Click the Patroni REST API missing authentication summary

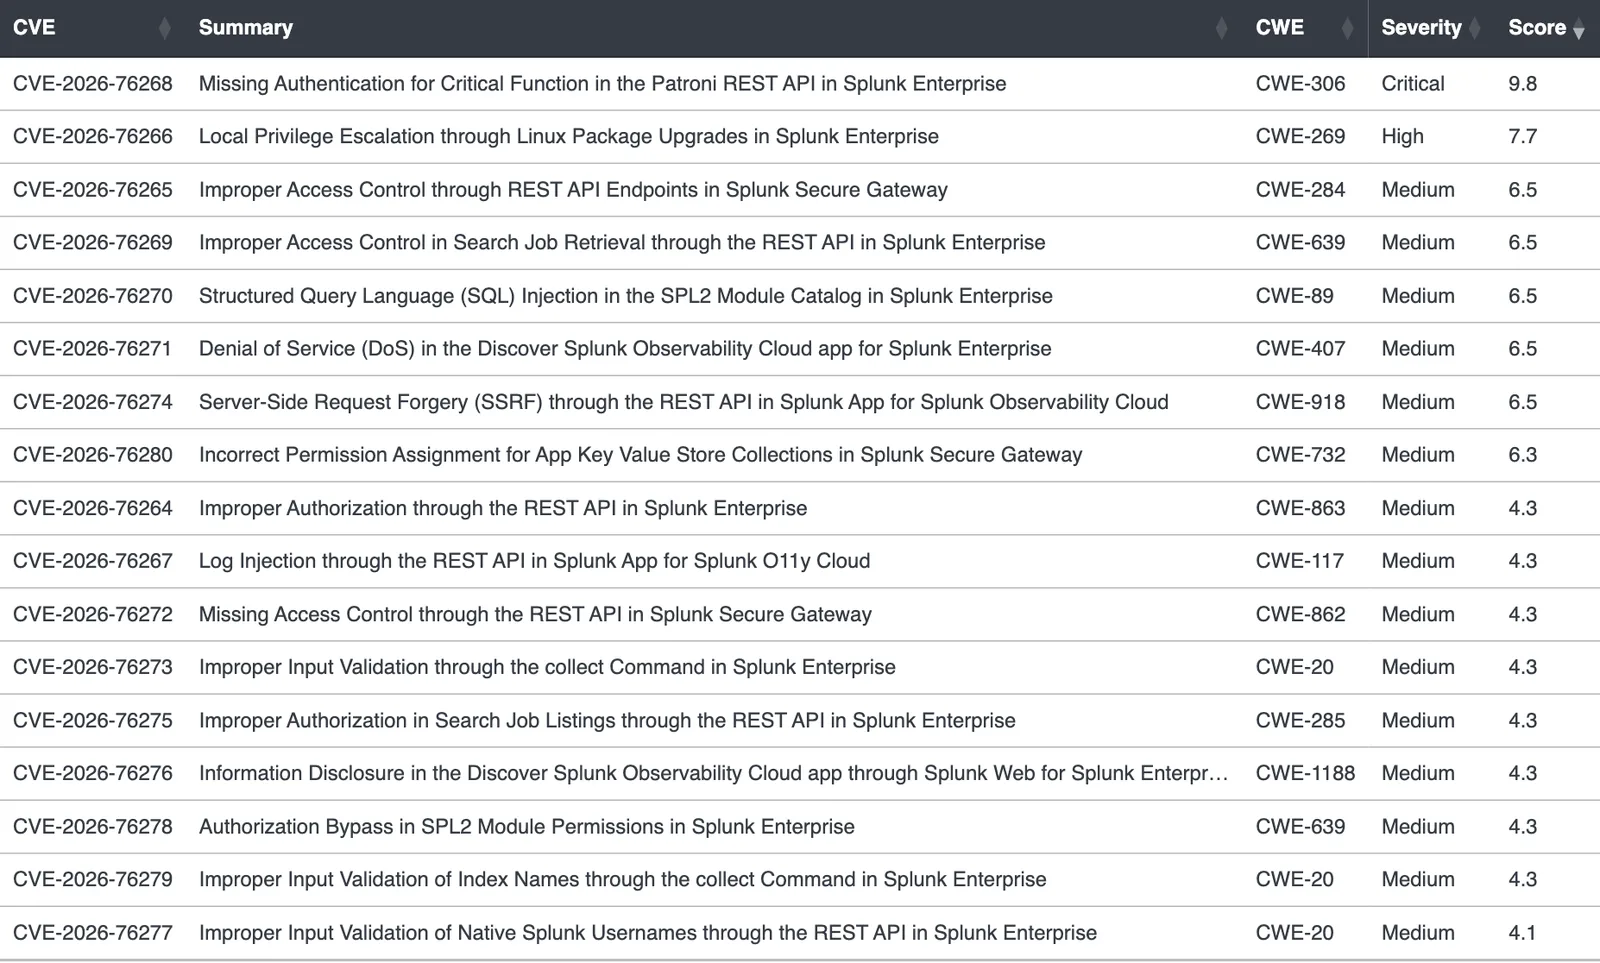602,84
